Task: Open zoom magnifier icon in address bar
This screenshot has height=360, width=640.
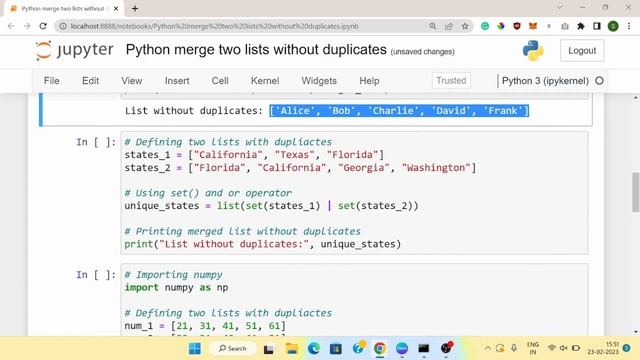Action: 433,26
